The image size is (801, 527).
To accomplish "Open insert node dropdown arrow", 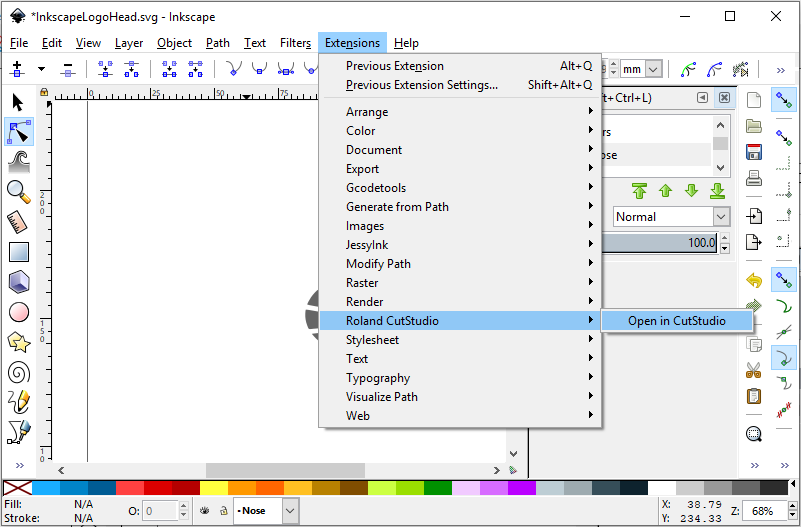I will click(41, 69).
